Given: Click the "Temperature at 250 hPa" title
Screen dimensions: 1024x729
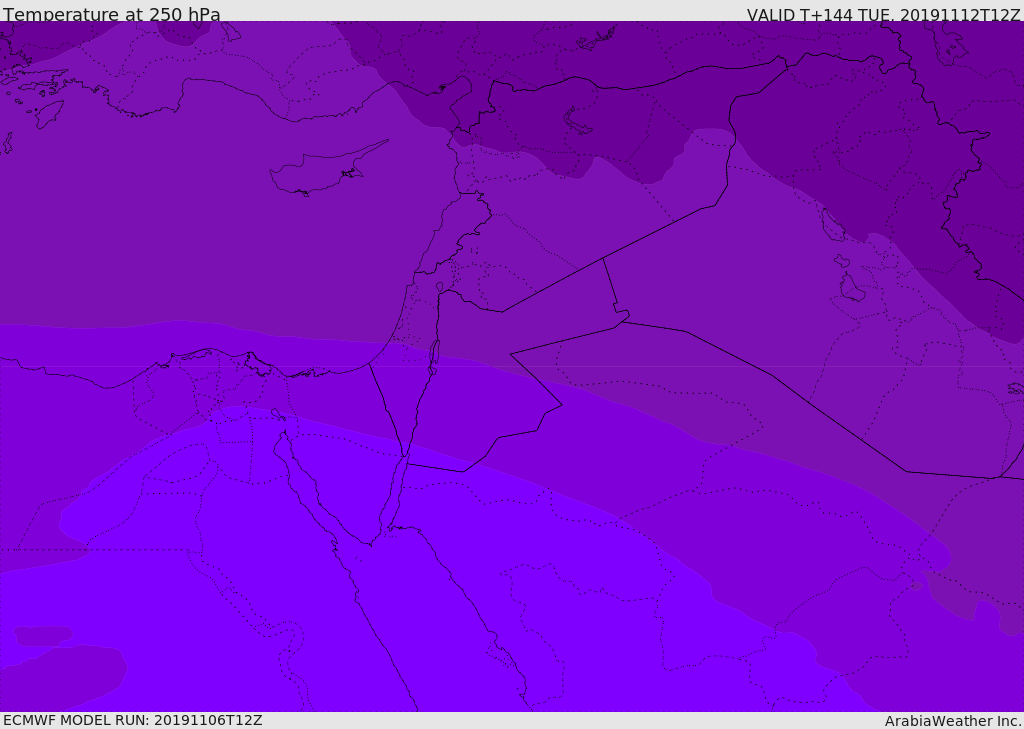Looking at the screenshot, I should 112,15.
